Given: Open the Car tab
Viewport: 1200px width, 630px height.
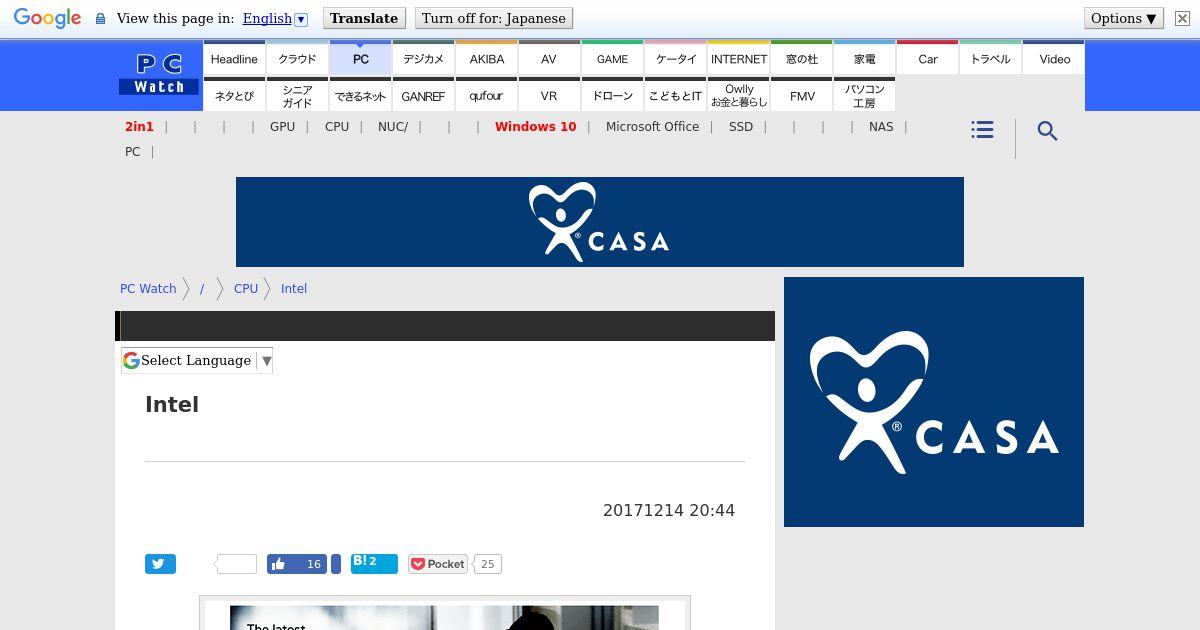Looking at the screenshot, I should [x=927, y=58].
